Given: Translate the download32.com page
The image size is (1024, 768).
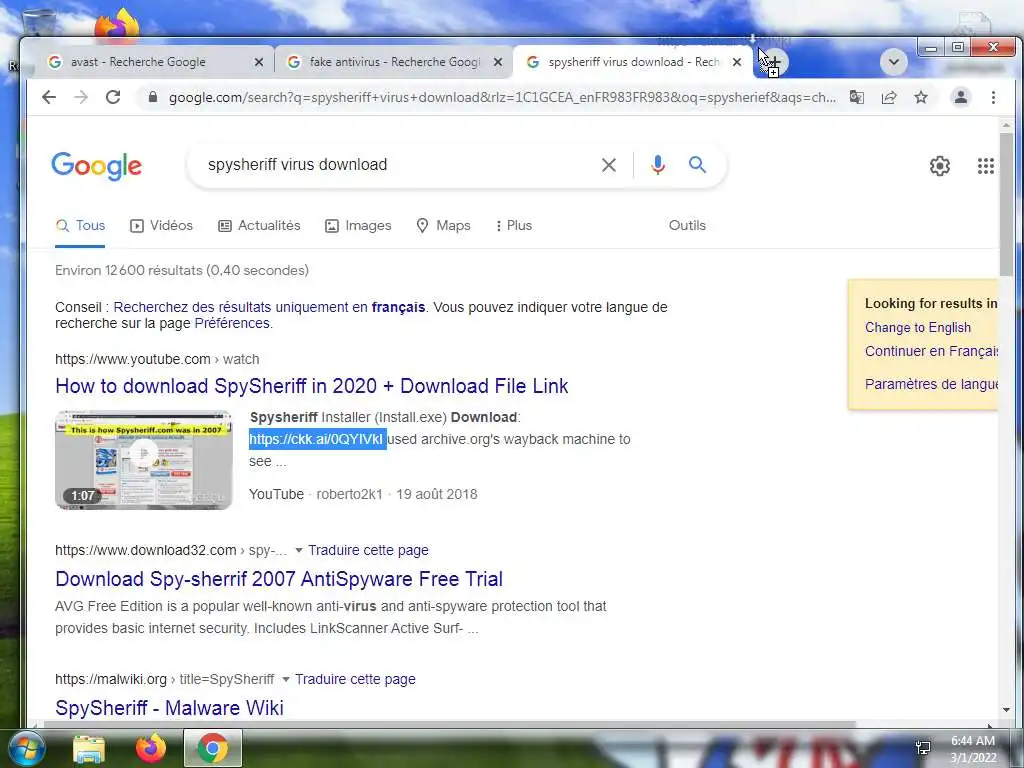Looking at the screenshot, I should [x=368, y=551].
